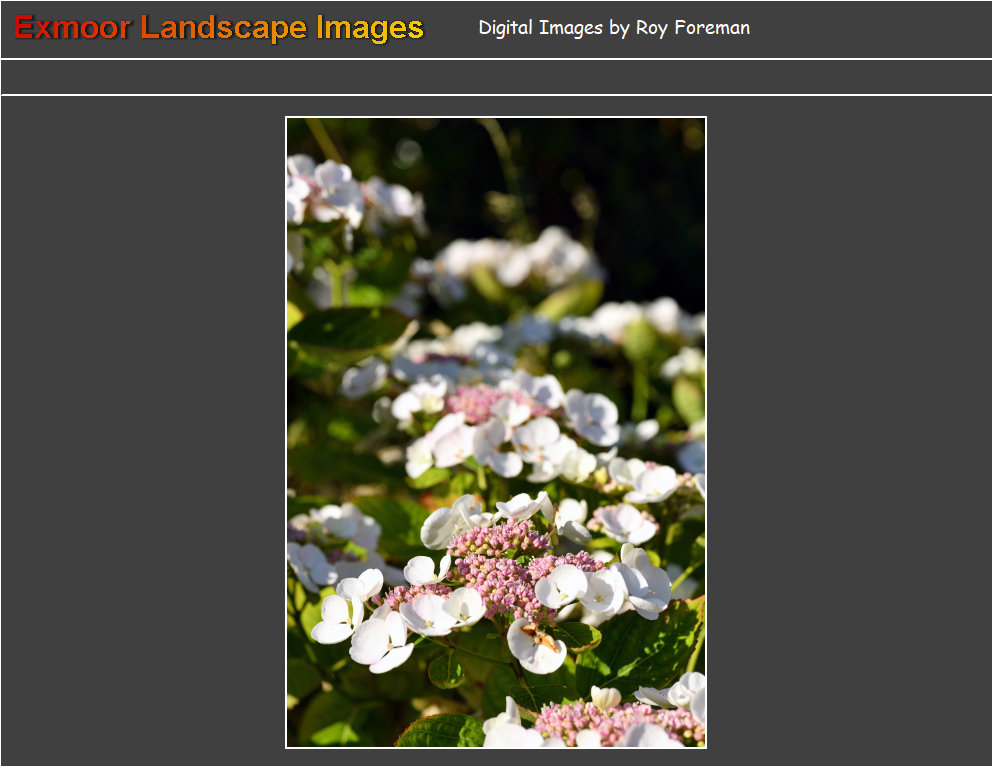Click the empty navigation bar below the header
The height and width of the screenshot is (767, 993).
coord(496,77)
